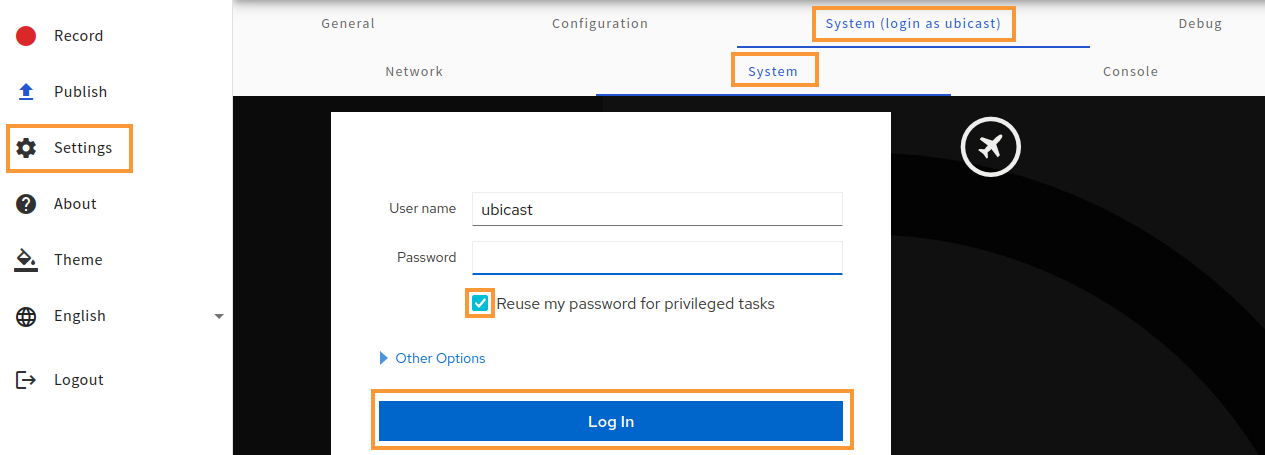Image resolution: width=1265 pixels, height=455 pixels.
Task: Click the Other Options link text
Action: point(441,358)
